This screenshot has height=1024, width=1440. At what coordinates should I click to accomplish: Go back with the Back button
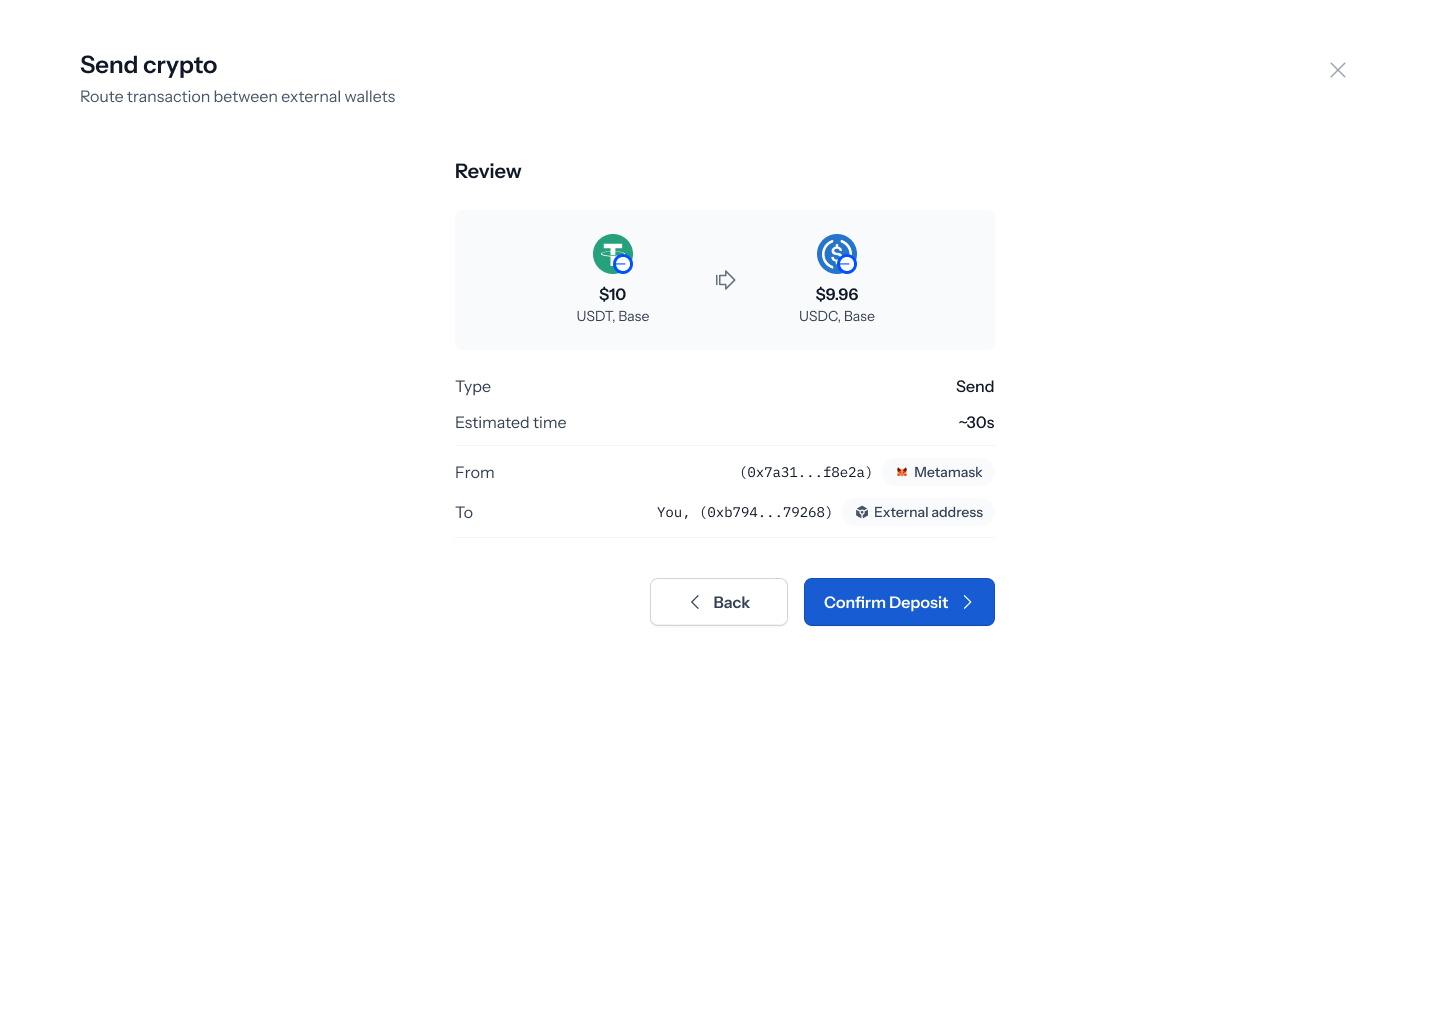(719, 602)
